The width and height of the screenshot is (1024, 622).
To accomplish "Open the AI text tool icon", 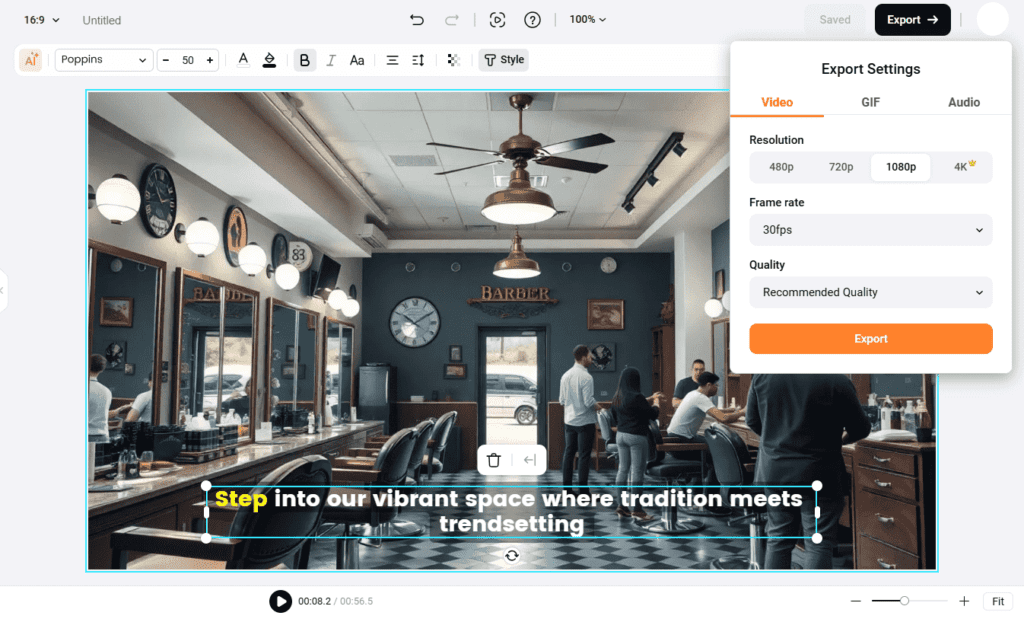I will (x=31, y=60).
